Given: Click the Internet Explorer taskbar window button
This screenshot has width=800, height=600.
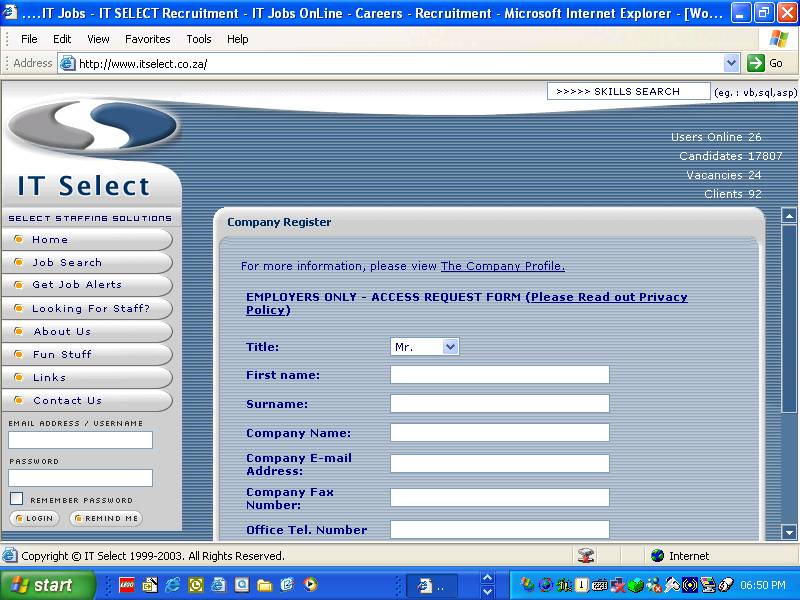Looking at the screenshot, I should [x=432, y=586].
